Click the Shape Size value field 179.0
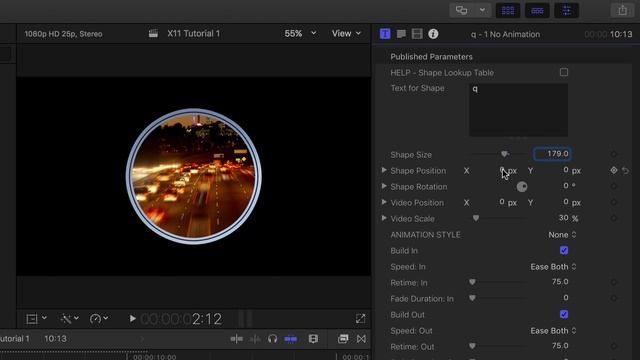 552,154
